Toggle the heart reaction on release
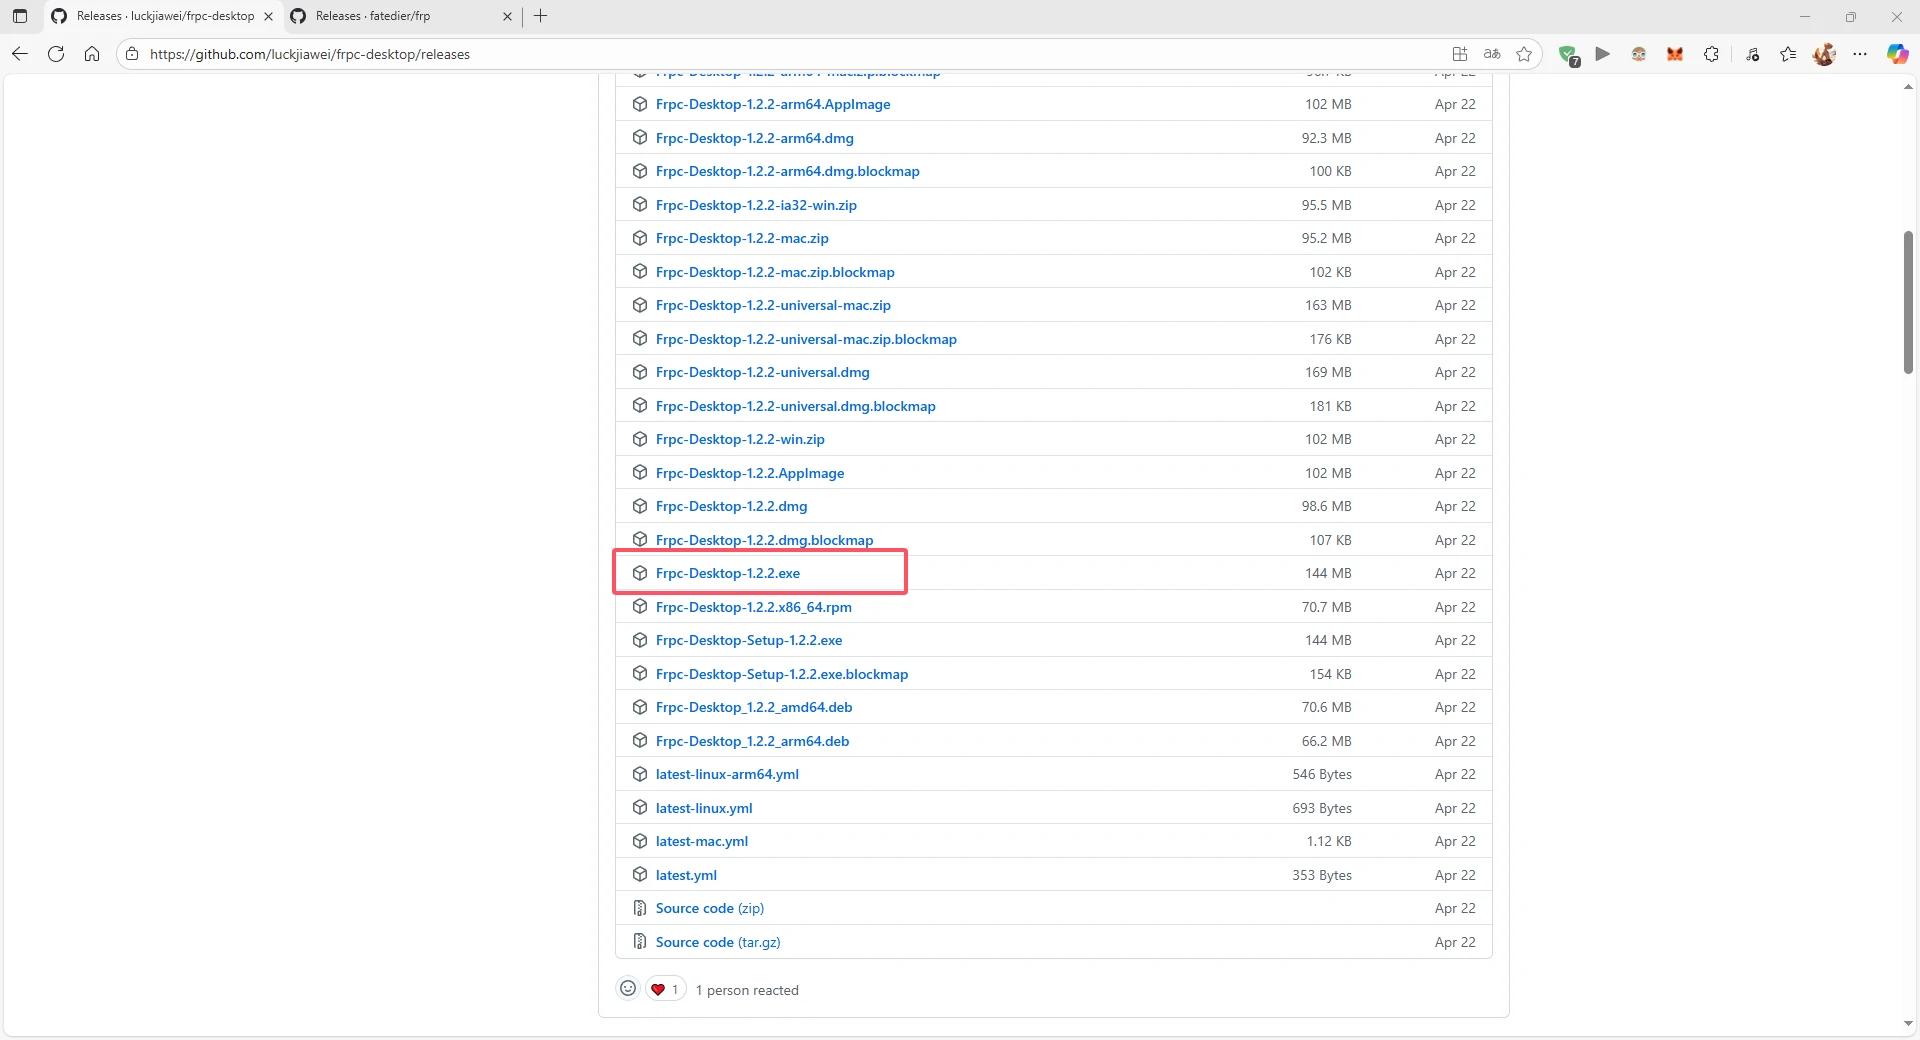Screen dimensions: 1920x1040 click(x=665, y=989)
